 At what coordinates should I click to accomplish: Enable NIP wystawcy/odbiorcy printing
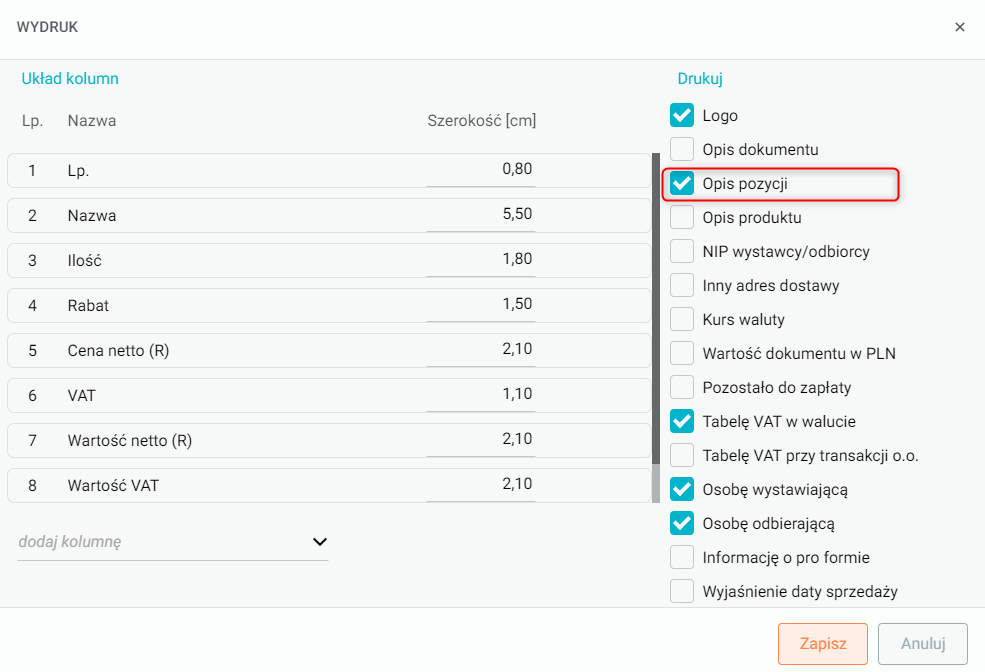682,251
